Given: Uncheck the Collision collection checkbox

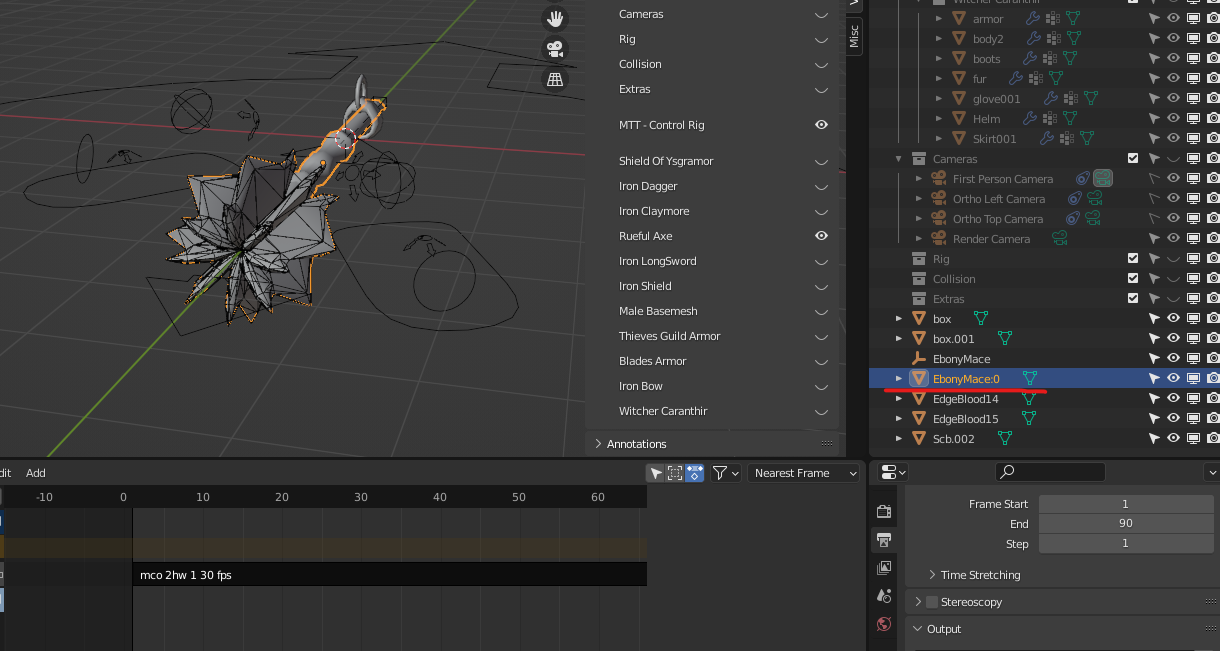Looking at the screenshot, I should pyautogui.click(x=1133, y=279).
